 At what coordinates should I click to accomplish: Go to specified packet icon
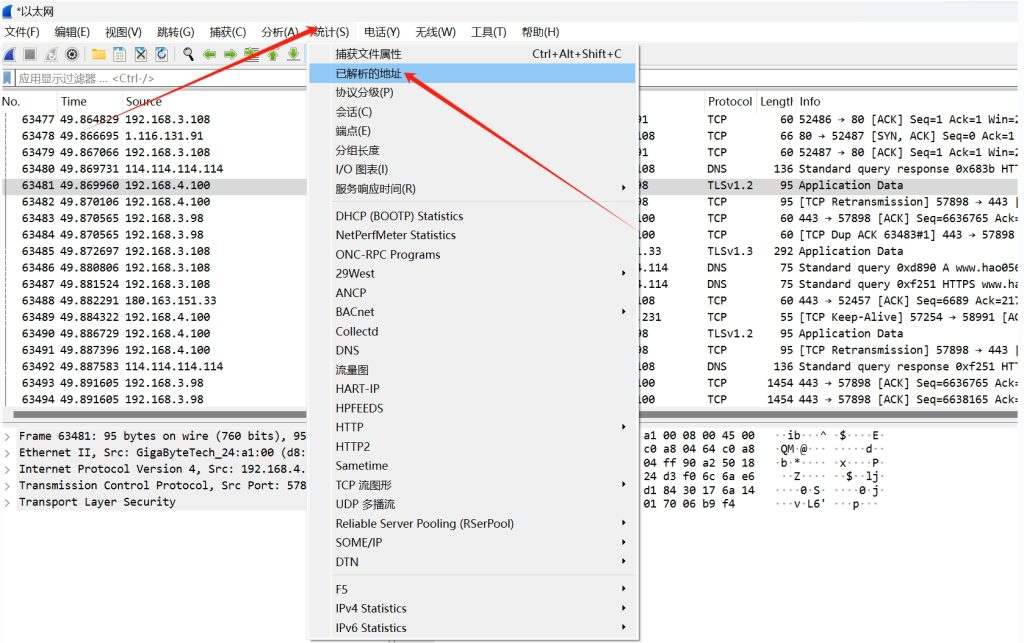251,54
